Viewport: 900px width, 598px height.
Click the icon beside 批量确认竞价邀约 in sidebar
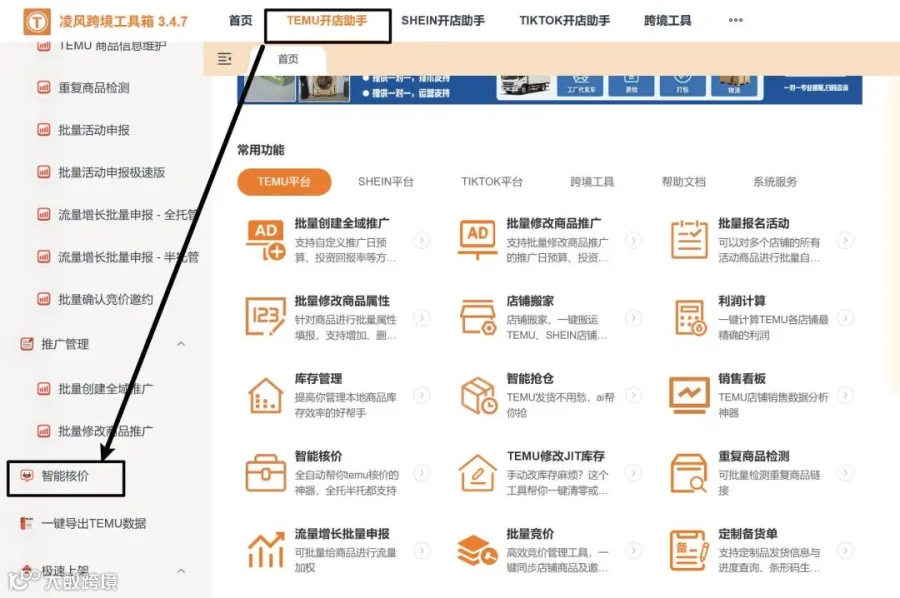tap(44, 299)
